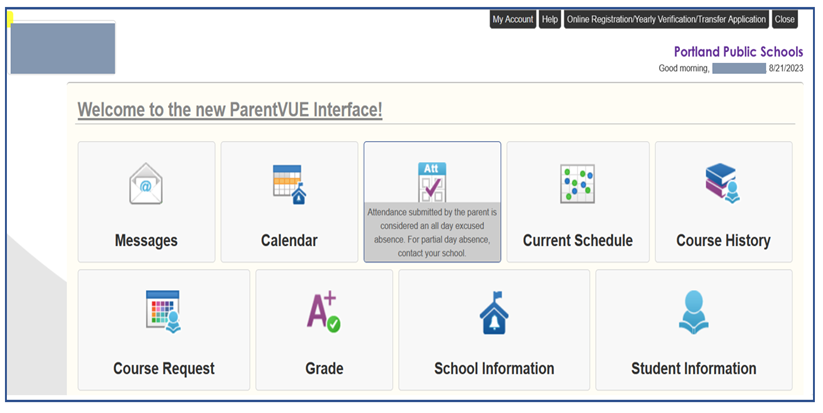Viewport: 823px width, 413px height.
Task: Open the Course Request color grid icon
Action: [163, 312]
